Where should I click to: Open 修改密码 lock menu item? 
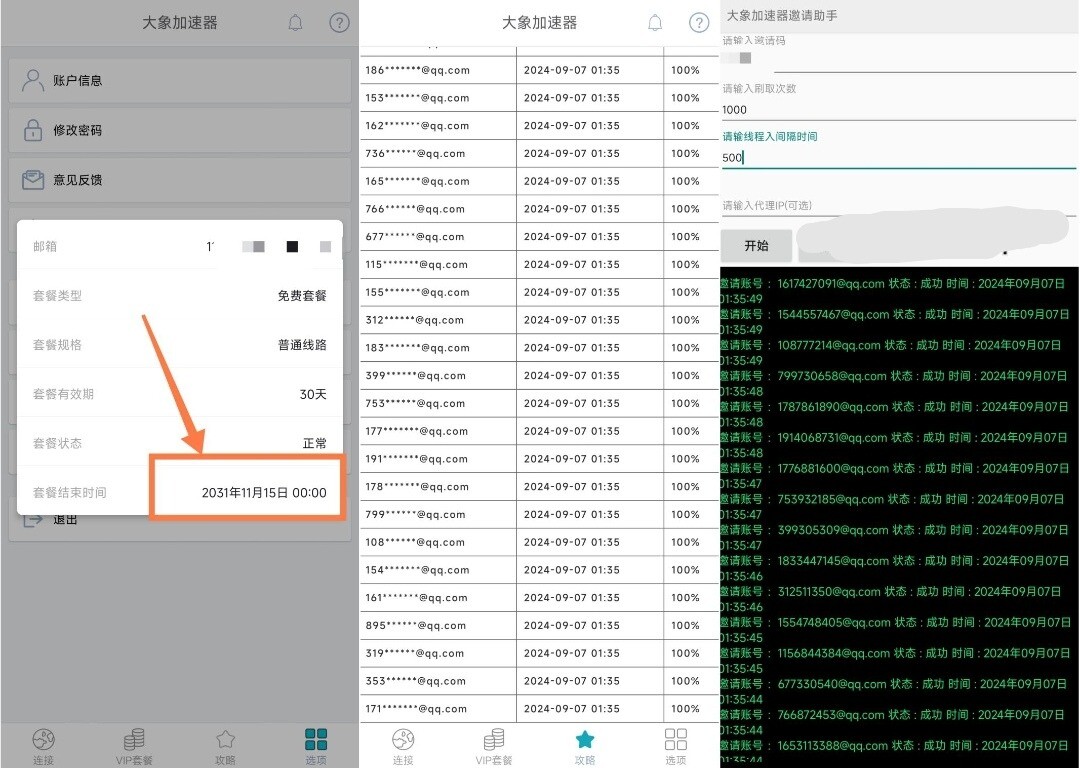[78, 130]
